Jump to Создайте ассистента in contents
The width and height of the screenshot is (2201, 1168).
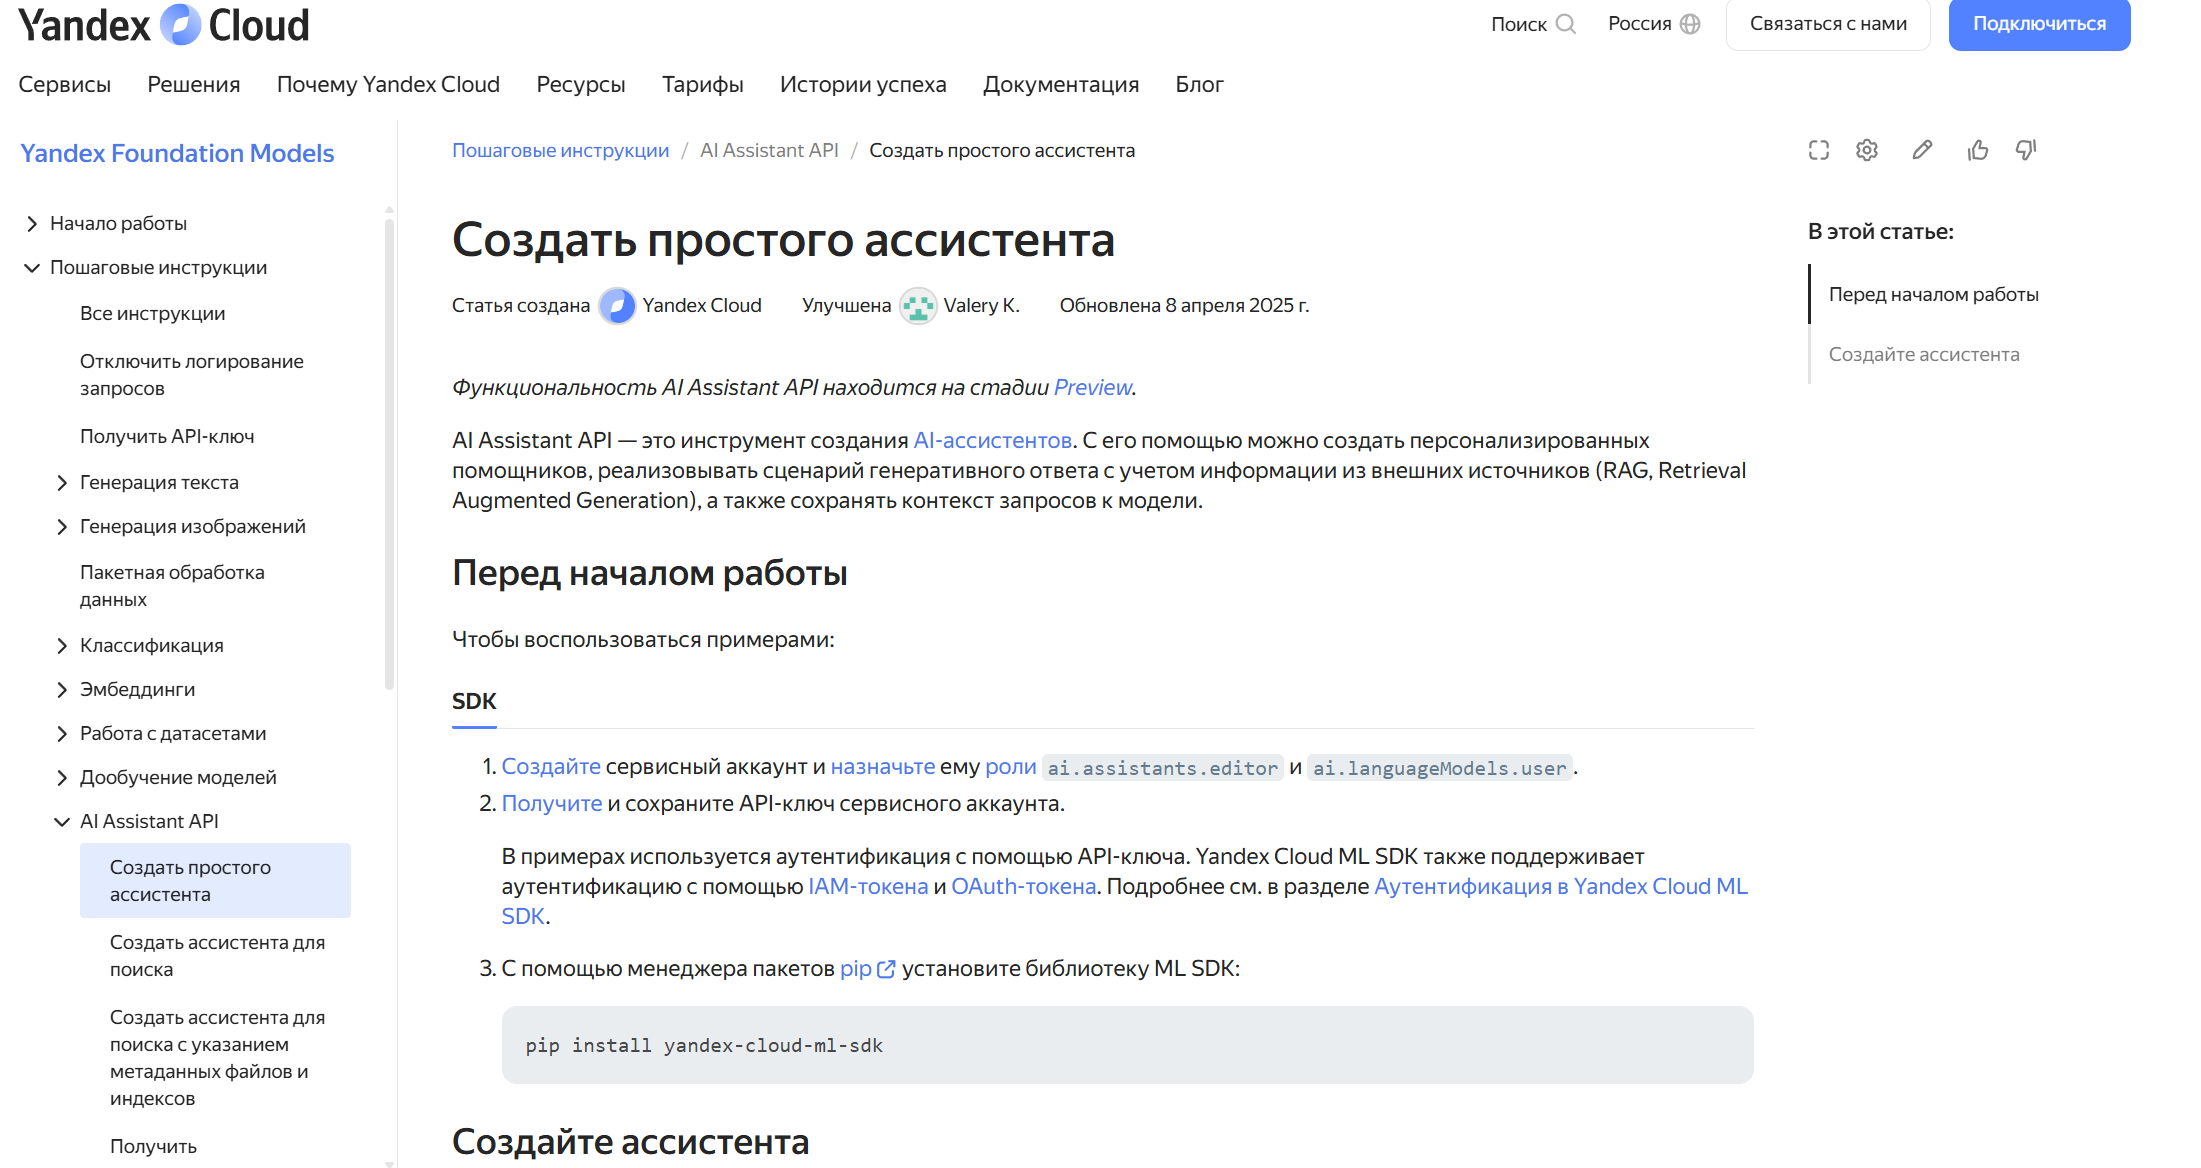click(x=1924, y=355)
